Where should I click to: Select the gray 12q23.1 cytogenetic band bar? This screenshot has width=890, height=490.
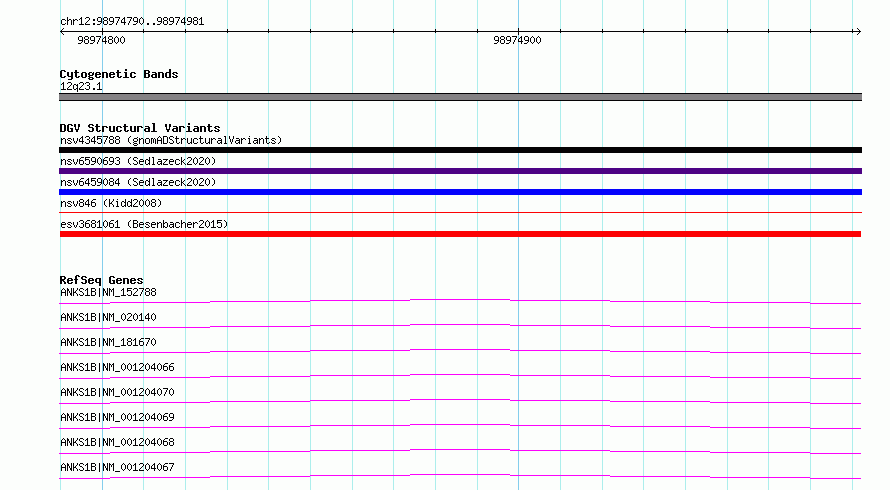[x=460, y=97]
